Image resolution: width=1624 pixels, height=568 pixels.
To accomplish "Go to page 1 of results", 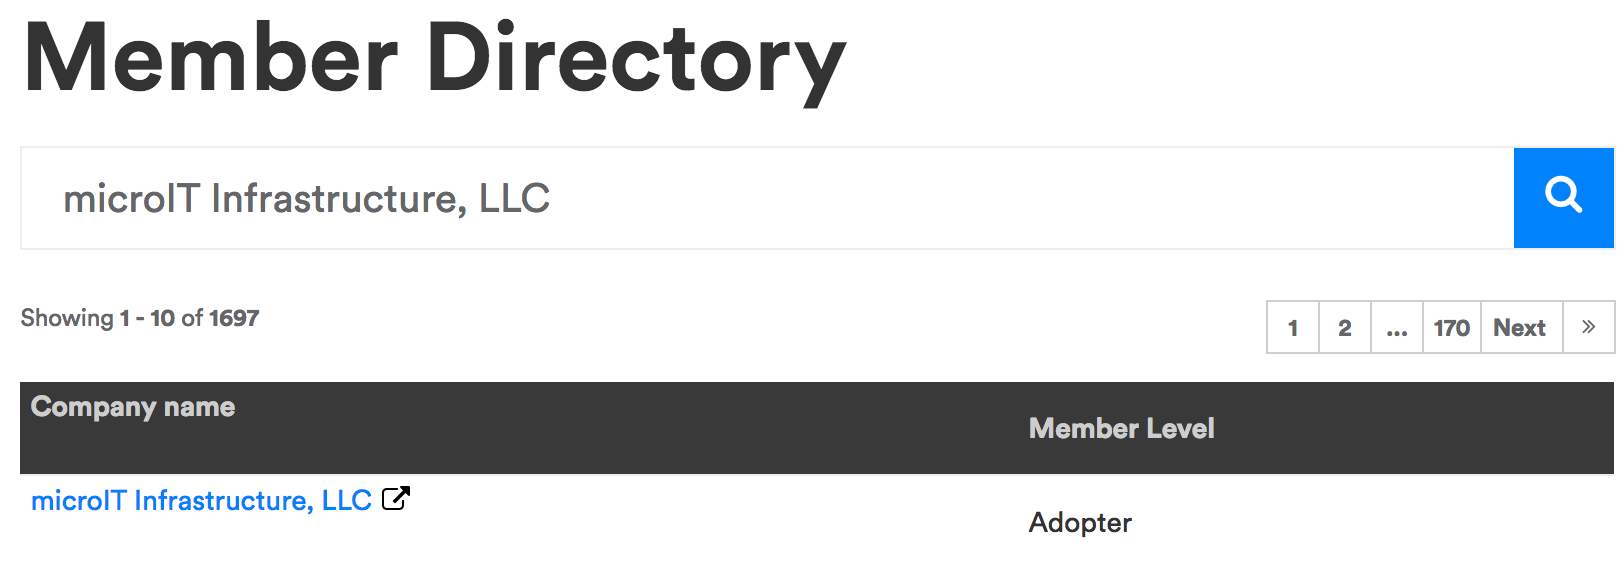I will click(x=1293, y=327).
